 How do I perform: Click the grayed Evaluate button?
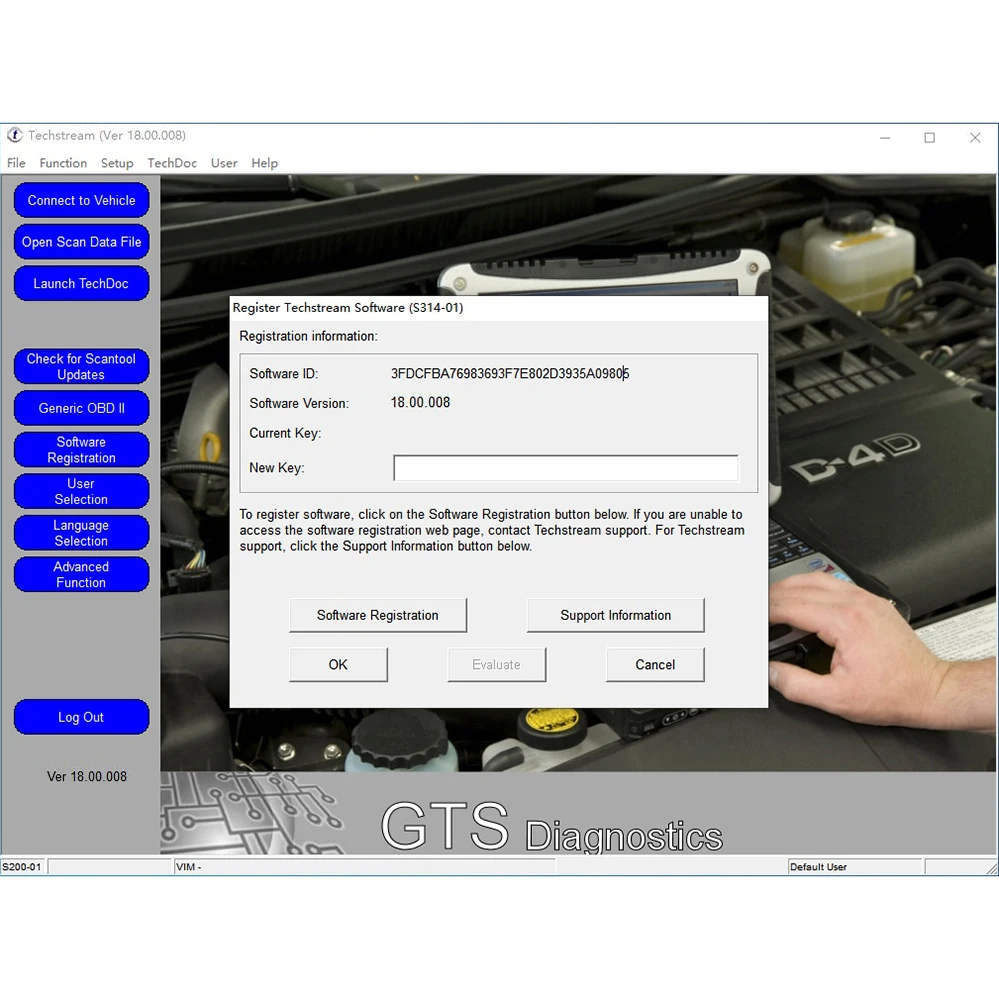(x=496, y=665)
